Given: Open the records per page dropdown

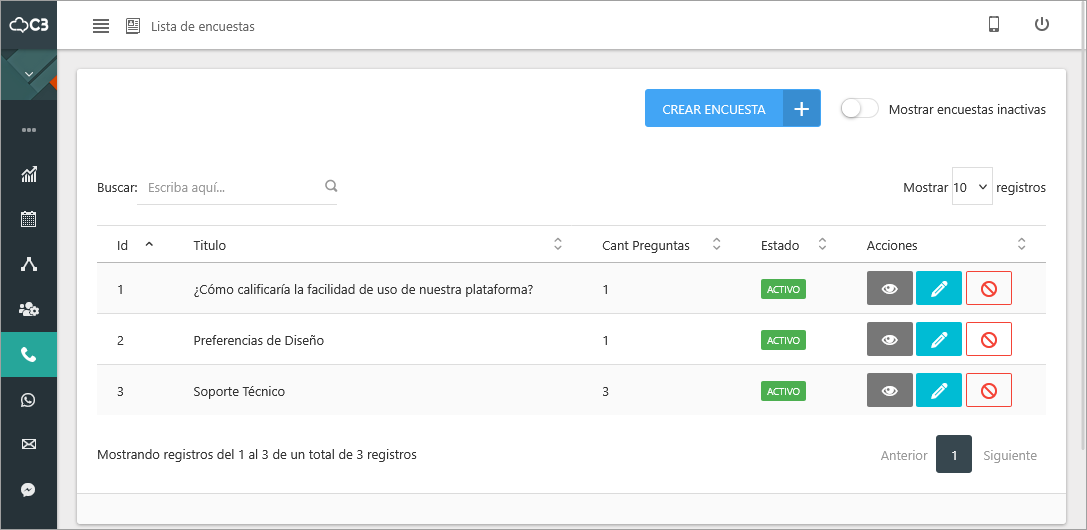Looking at the screenshot, I should [x=971, y=187].
